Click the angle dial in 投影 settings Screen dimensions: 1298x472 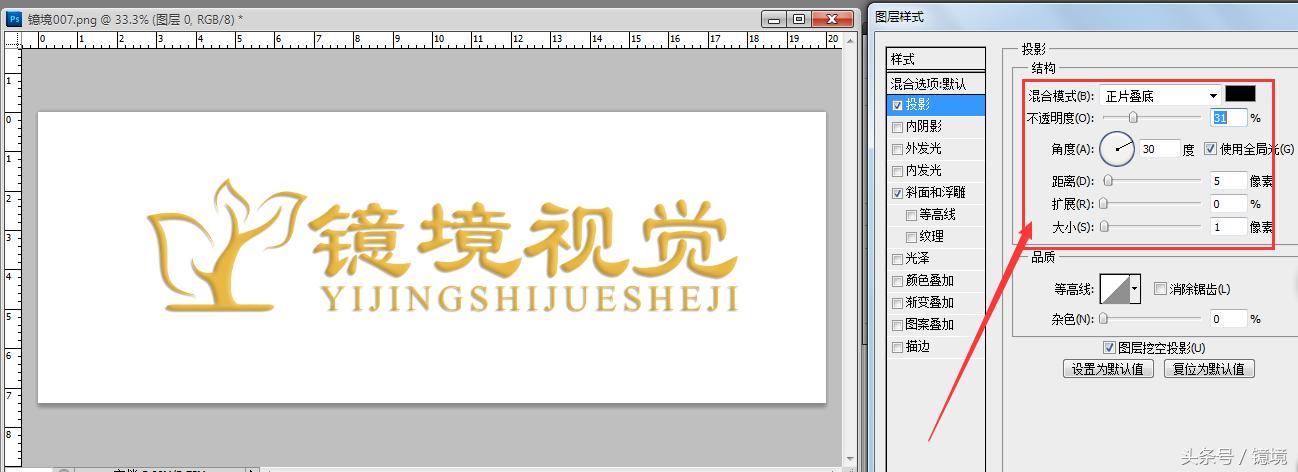pos(1117,149)
